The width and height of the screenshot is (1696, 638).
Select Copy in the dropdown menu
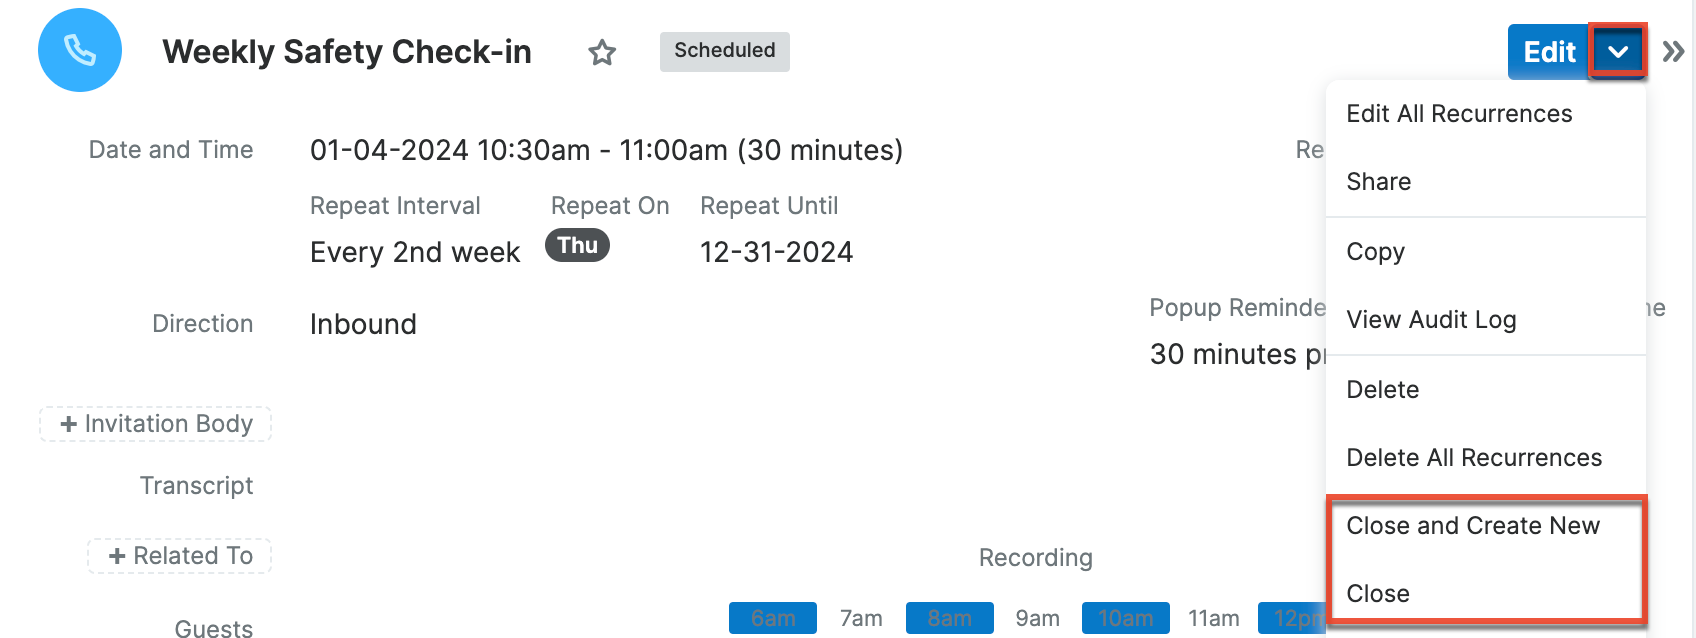[x=1376, y=252]
